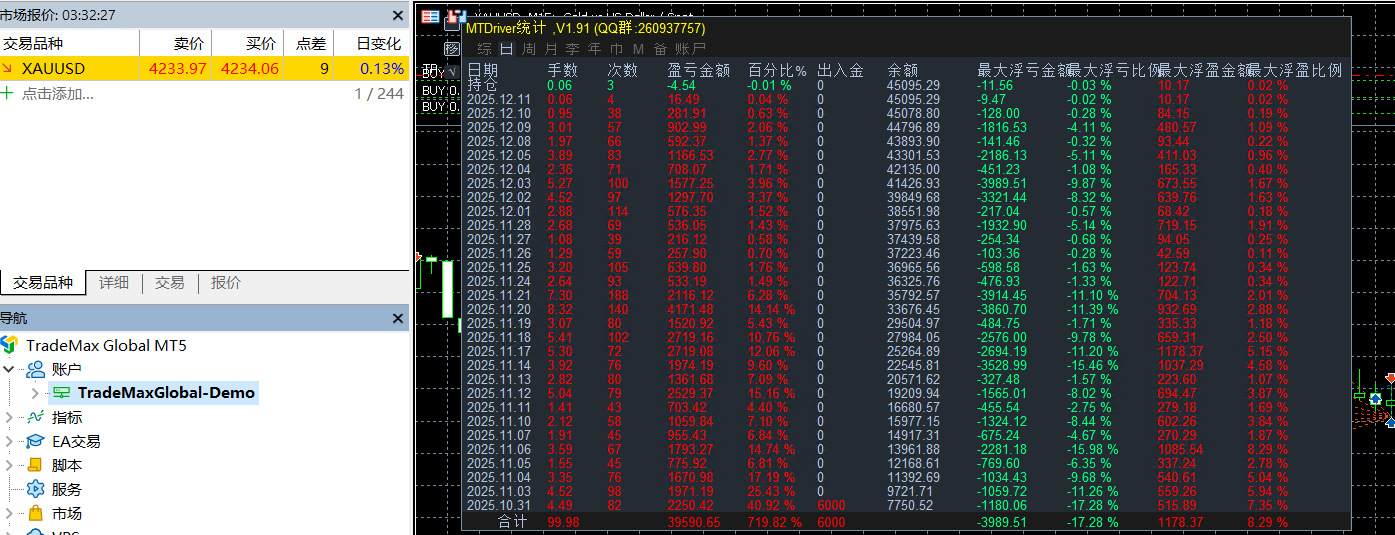Click the EA交易 graduation cap icon
This screenshot has height=535, width=1395.
pyautogui.click(x=35, y=441)
